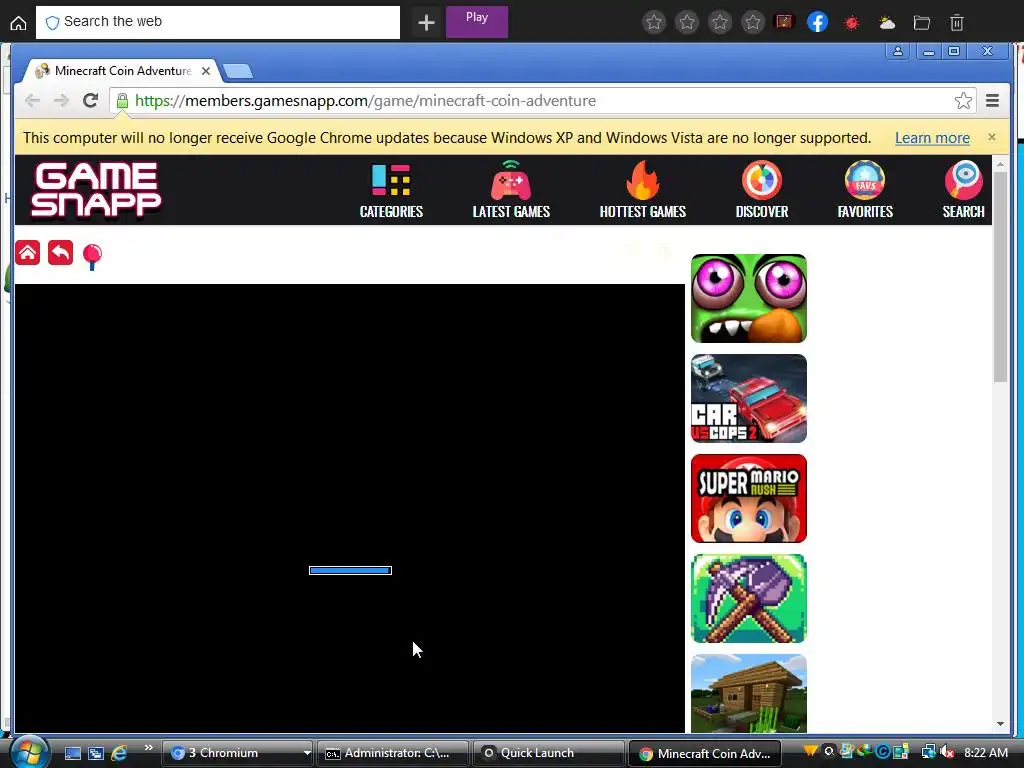Click the third empty star shortcut
Image resolution: width=1024 pixels, height=768 pixels.
point(720,23)
